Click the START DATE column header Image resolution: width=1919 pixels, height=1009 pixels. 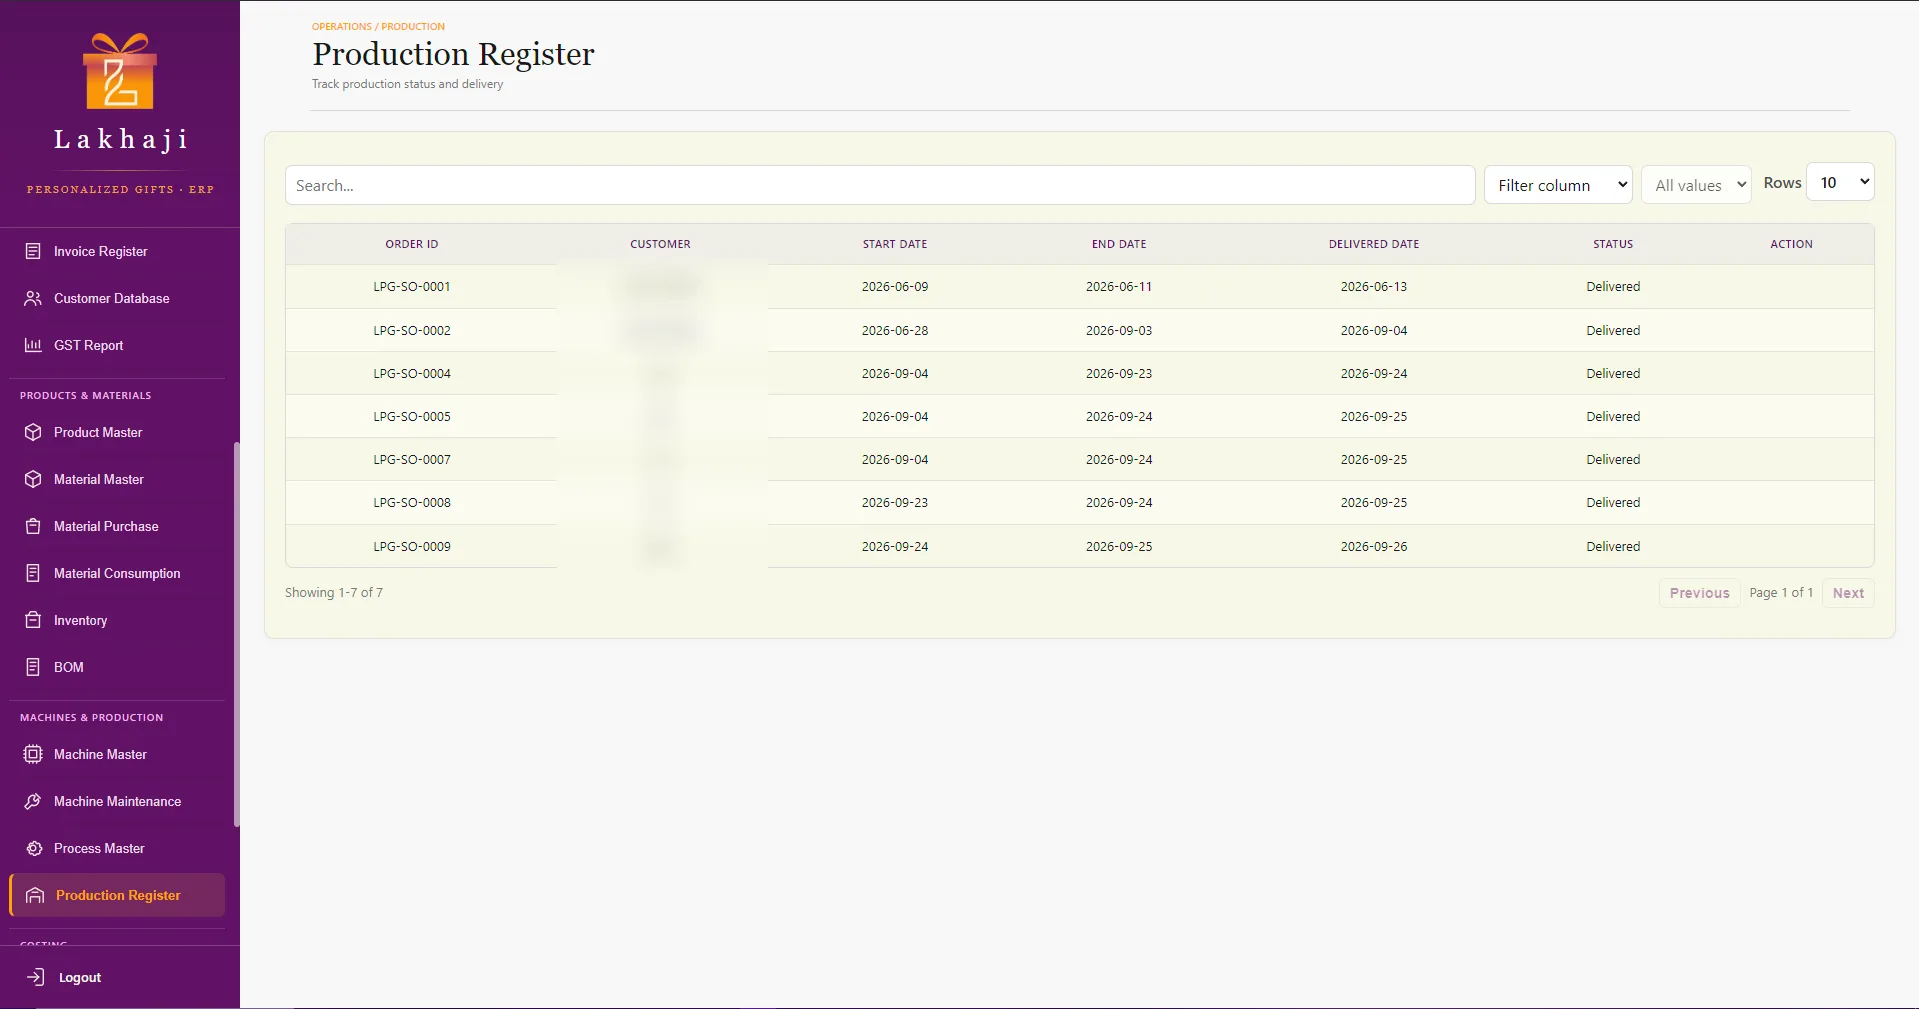pos(895,244)
